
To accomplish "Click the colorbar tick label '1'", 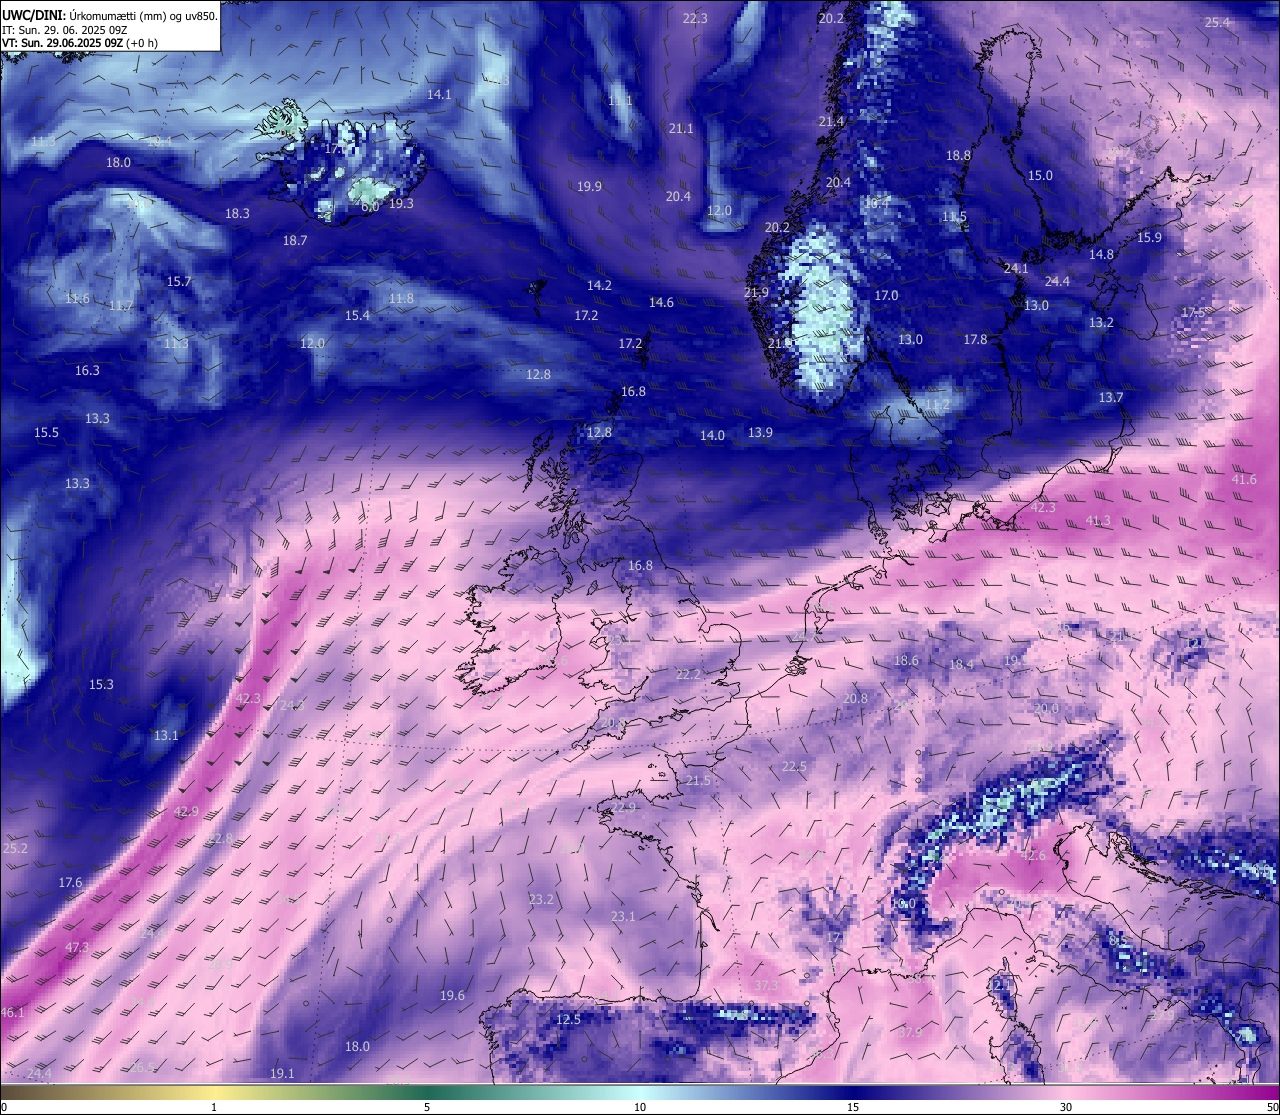I will (x=215, y=1107).
